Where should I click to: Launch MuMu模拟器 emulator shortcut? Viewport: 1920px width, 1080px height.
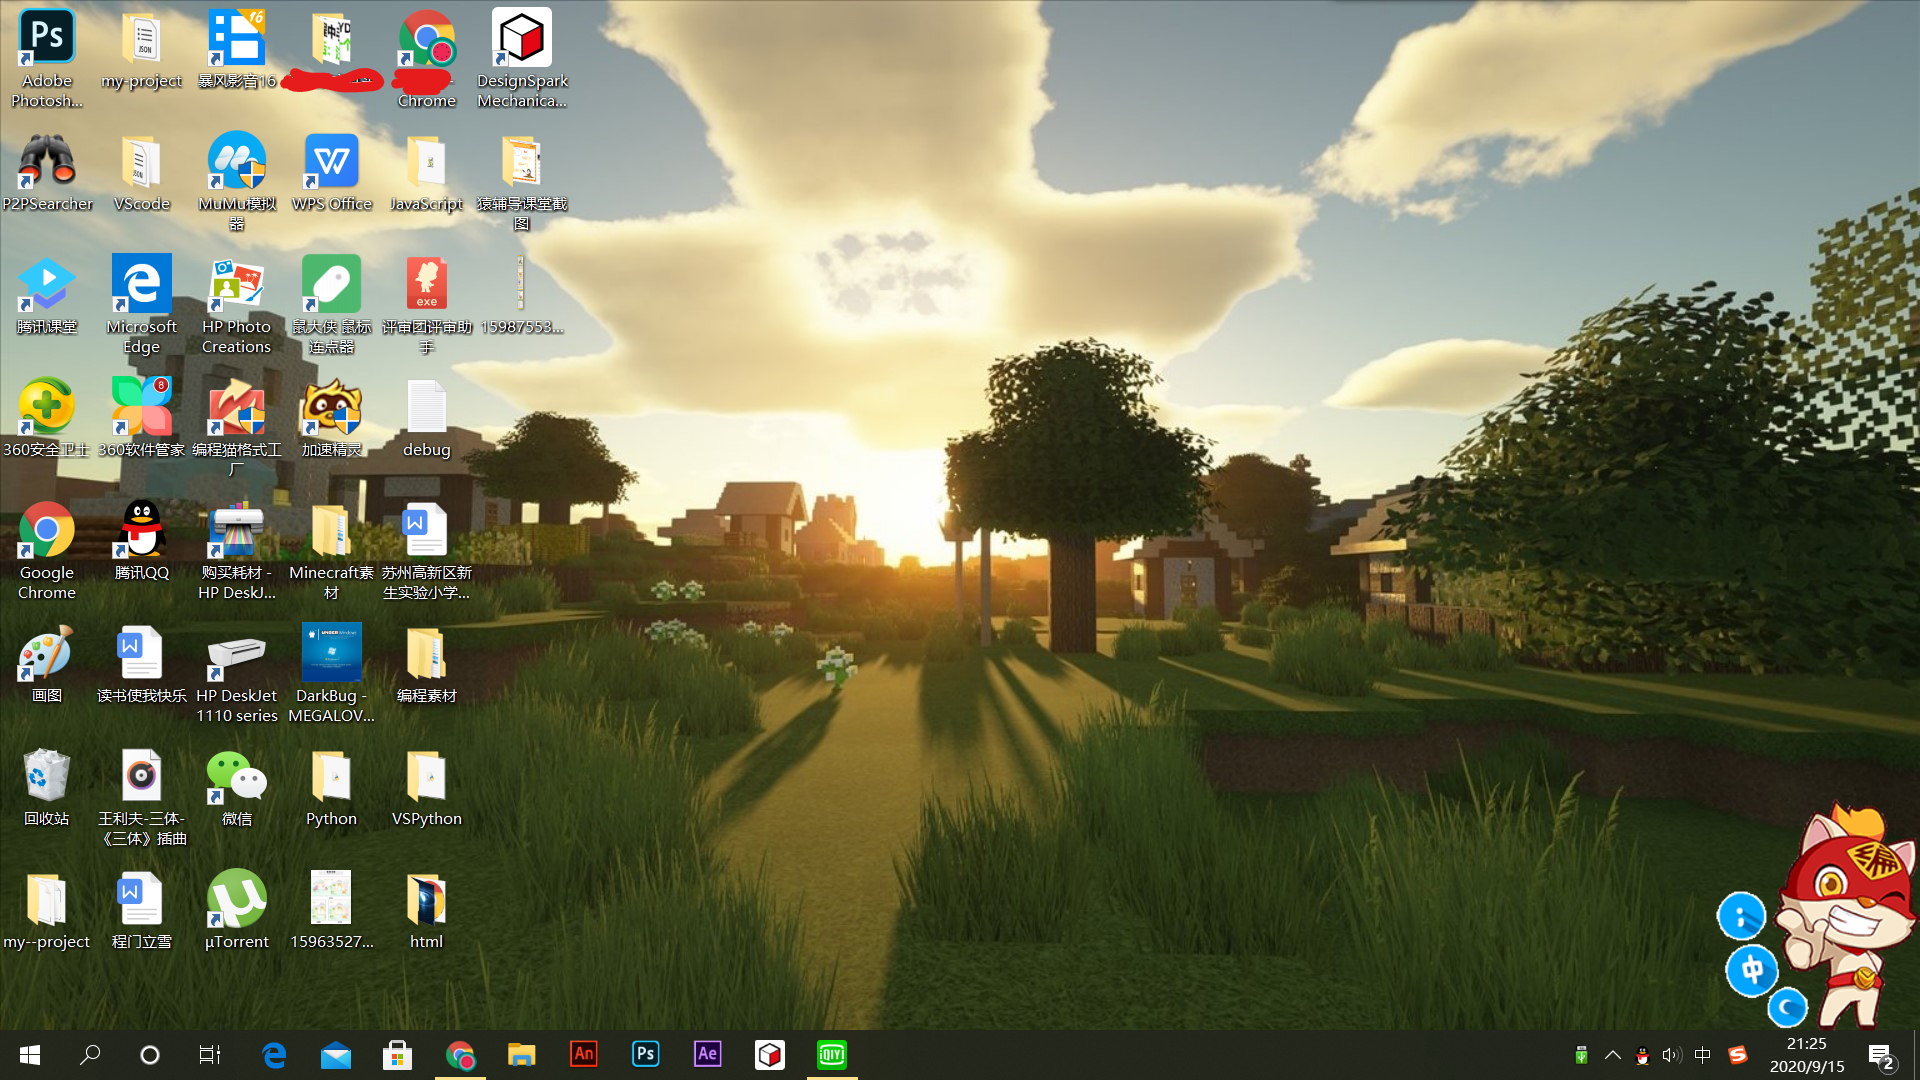point(237,182)
